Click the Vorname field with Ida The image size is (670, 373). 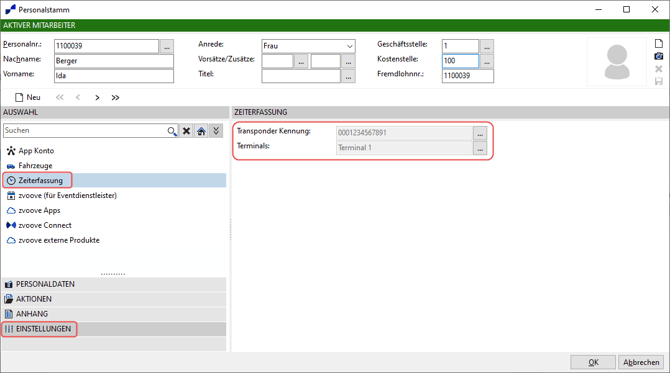[x=114, y=76]
